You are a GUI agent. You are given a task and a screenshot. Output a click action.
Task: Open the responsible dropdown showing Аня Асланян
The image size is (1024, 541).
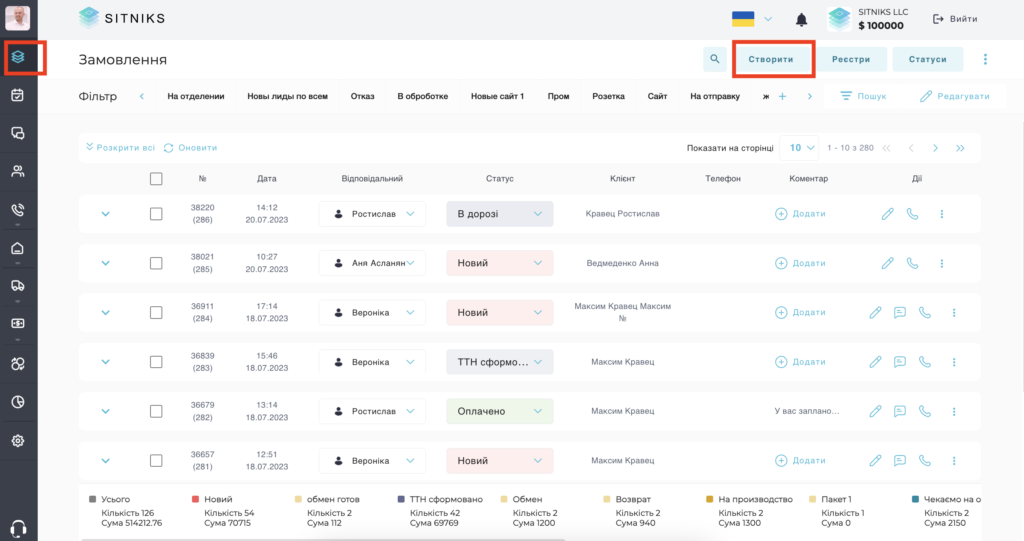pos(372,263)
